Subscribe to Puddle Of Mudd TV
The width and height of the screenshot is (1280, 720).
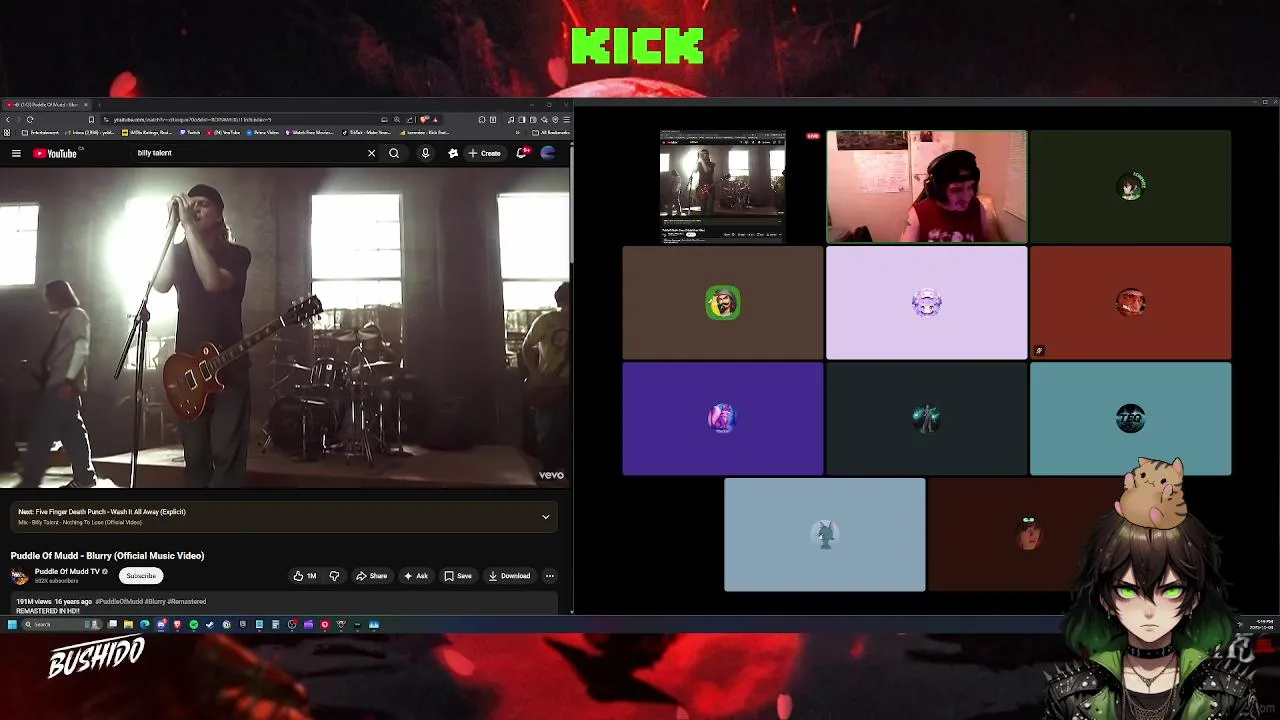pos(141,576)
